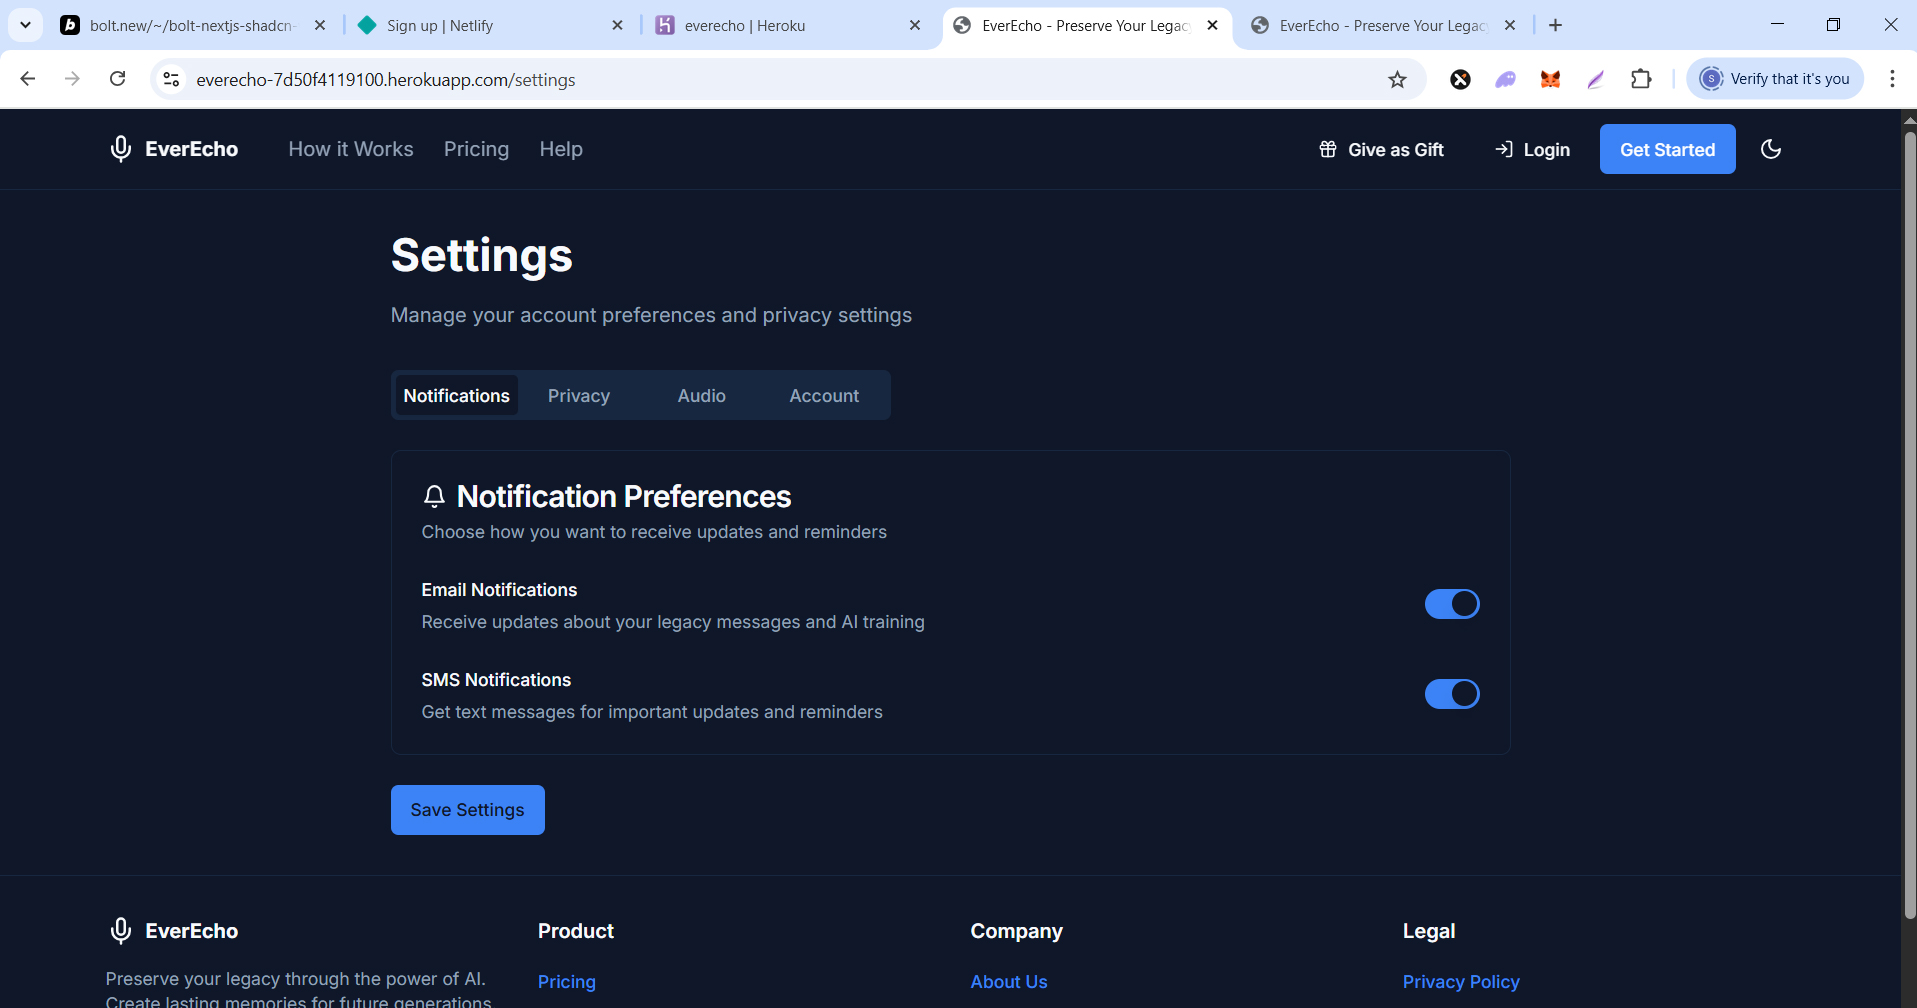Switch to the Account tab
This screenshot has width=1917, height=1008.
click(824, 395)
